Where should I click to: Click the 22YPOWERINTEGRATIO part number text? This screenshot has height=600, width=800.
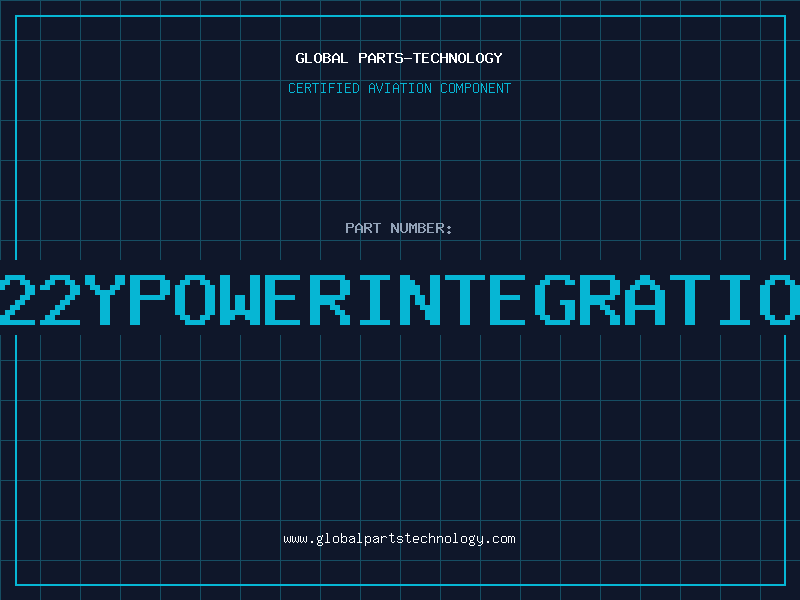[400, 299]
